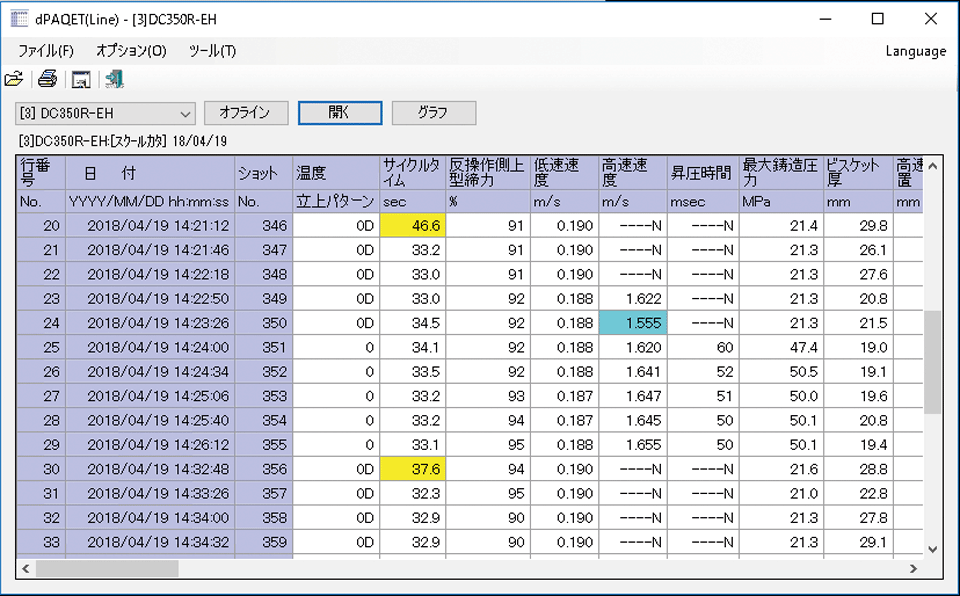The width and height of the screenshot is (960, 596).
Task: Open the オプション(O) menu
Action: click(131, 51)
